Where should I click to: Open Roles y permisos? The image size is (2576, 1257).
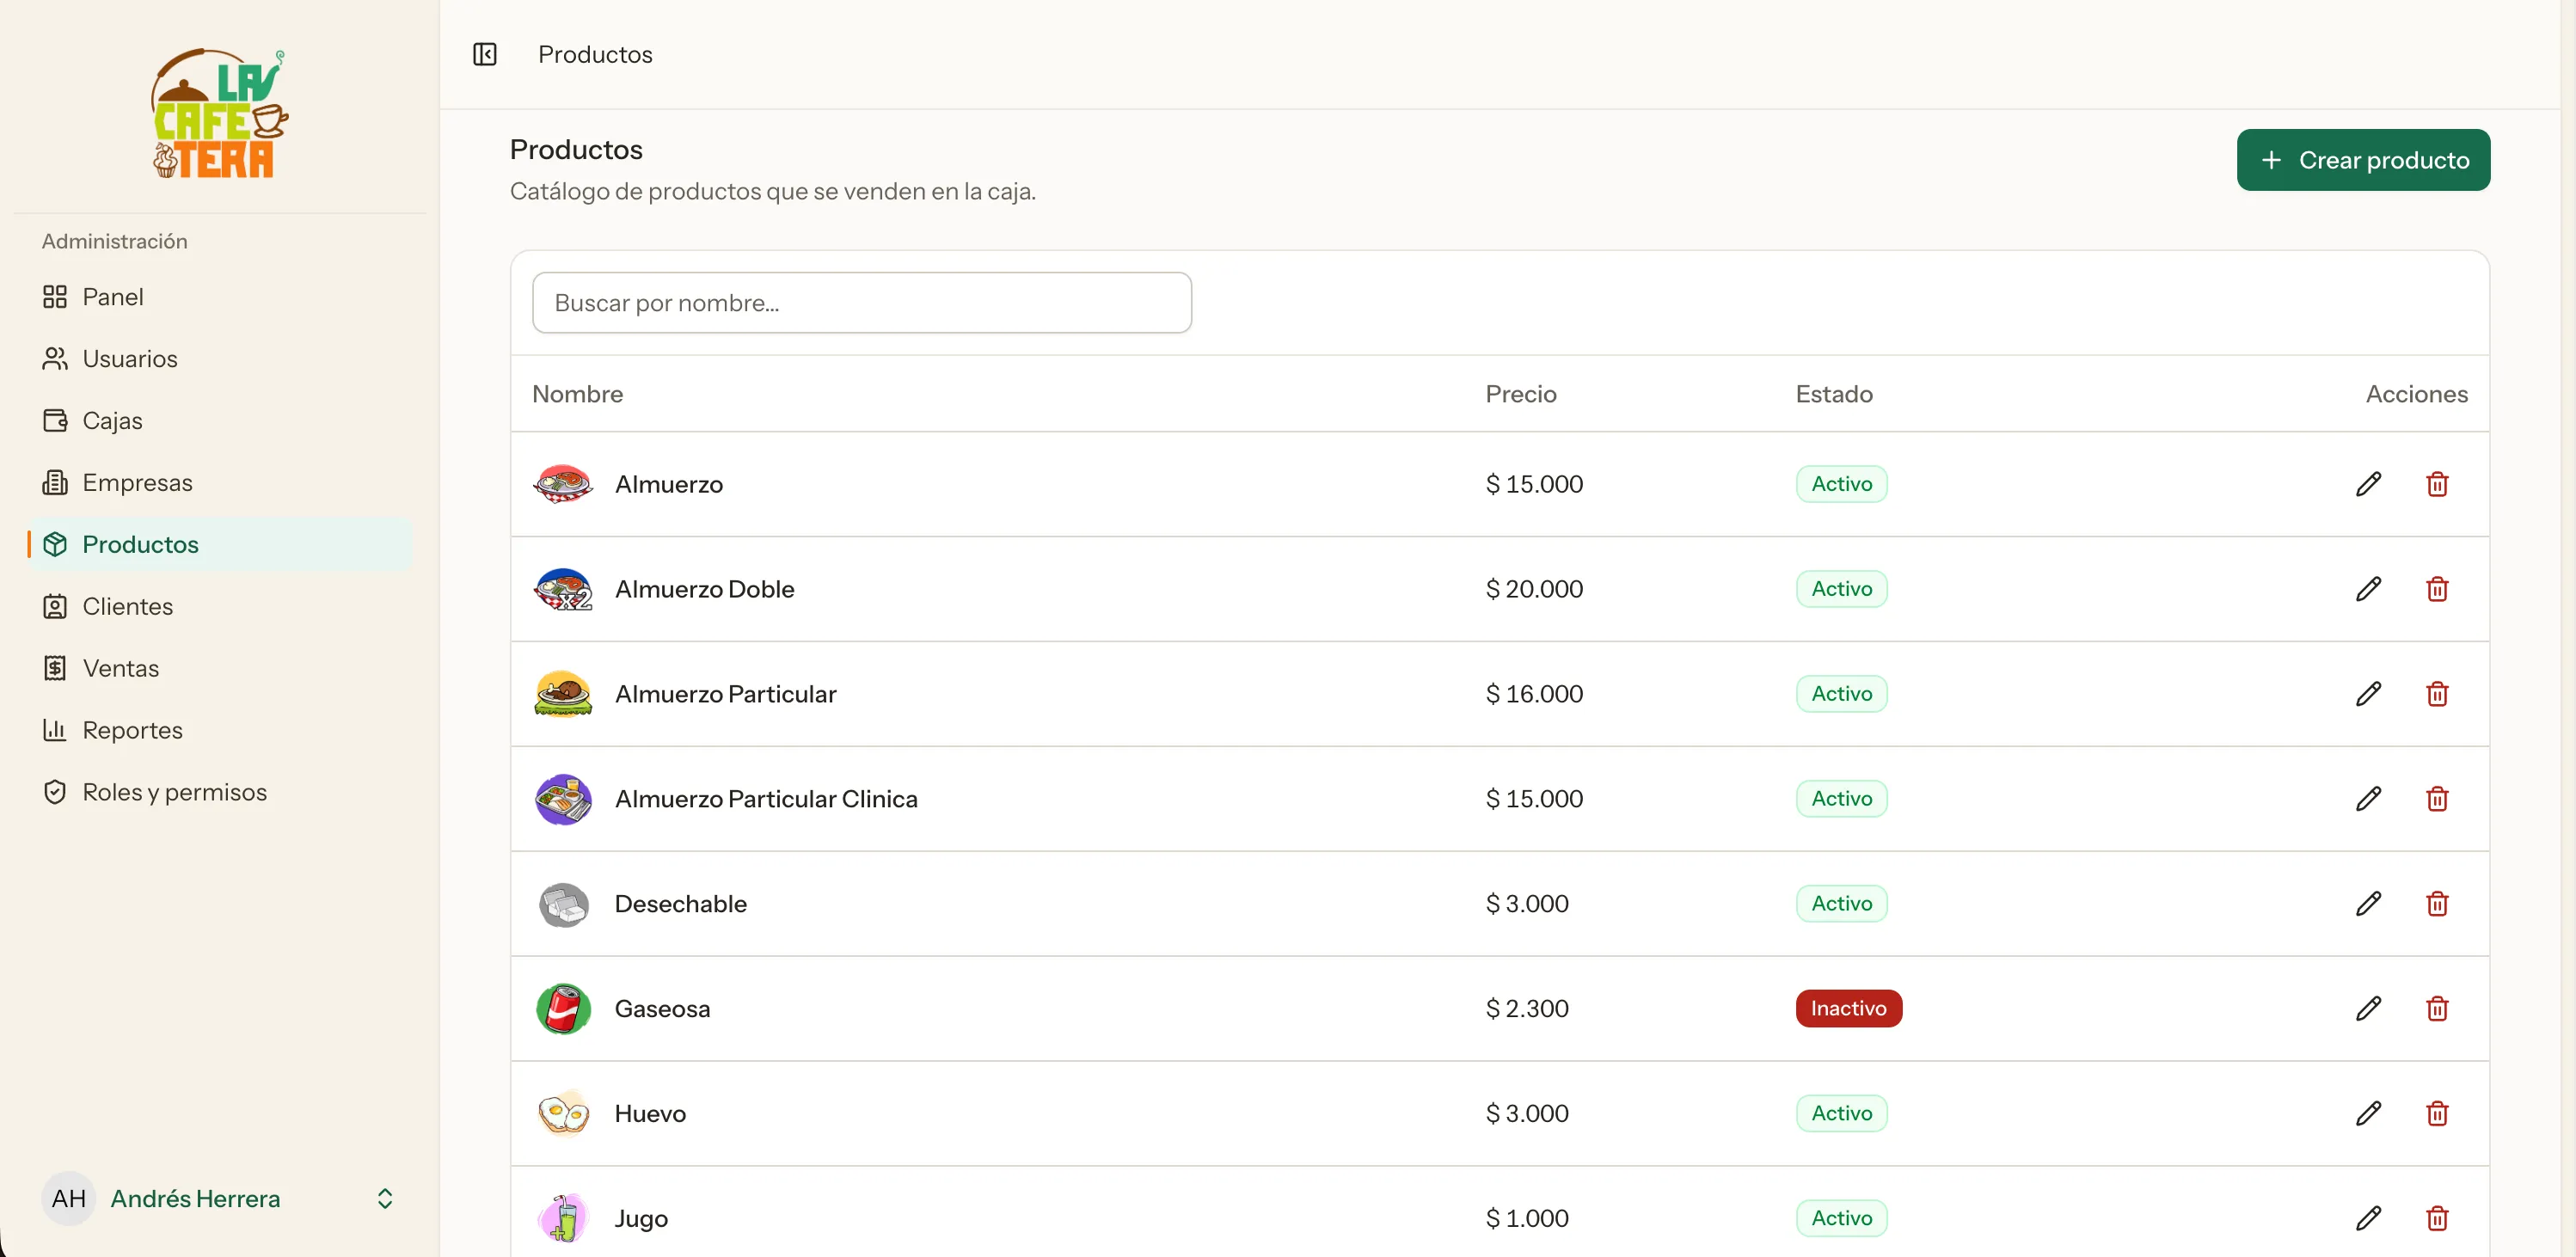(220, 792)
